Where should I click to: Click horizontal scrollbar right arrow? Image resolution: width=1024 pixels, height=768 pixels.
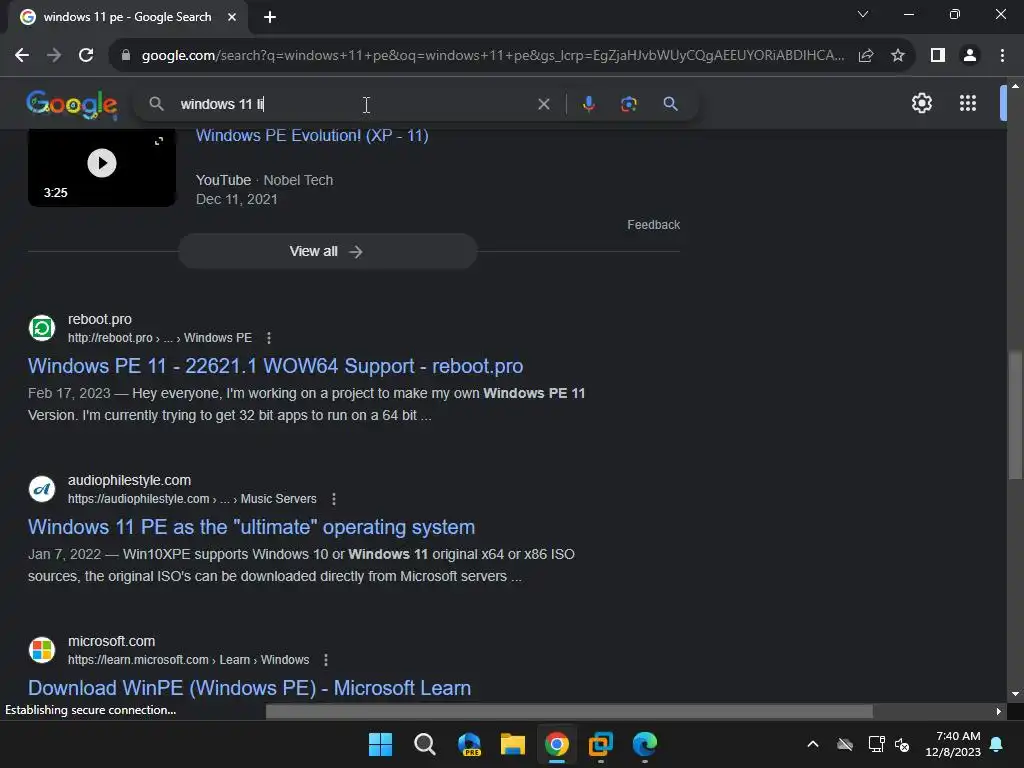pyautogui.click(x=998, y=711)
